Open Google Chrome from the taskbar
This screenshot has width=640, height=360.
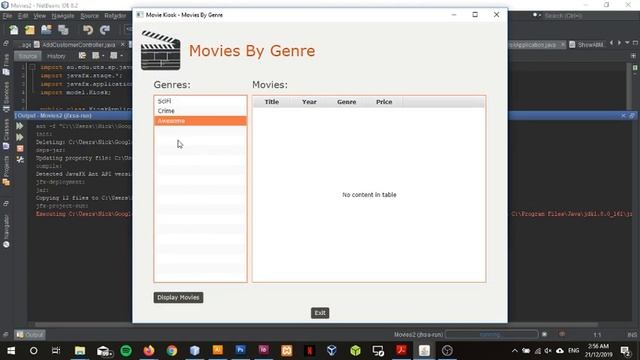click(172, 351)
